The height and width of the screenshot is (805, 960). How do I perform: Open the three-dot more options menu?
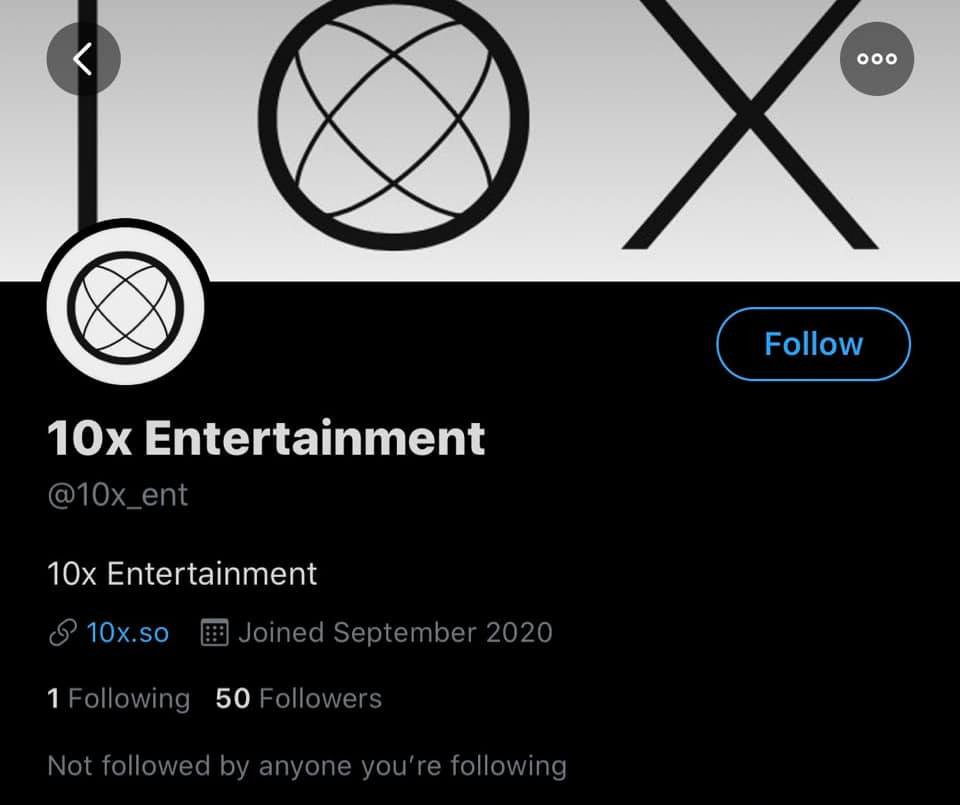(x=877, y=59)
